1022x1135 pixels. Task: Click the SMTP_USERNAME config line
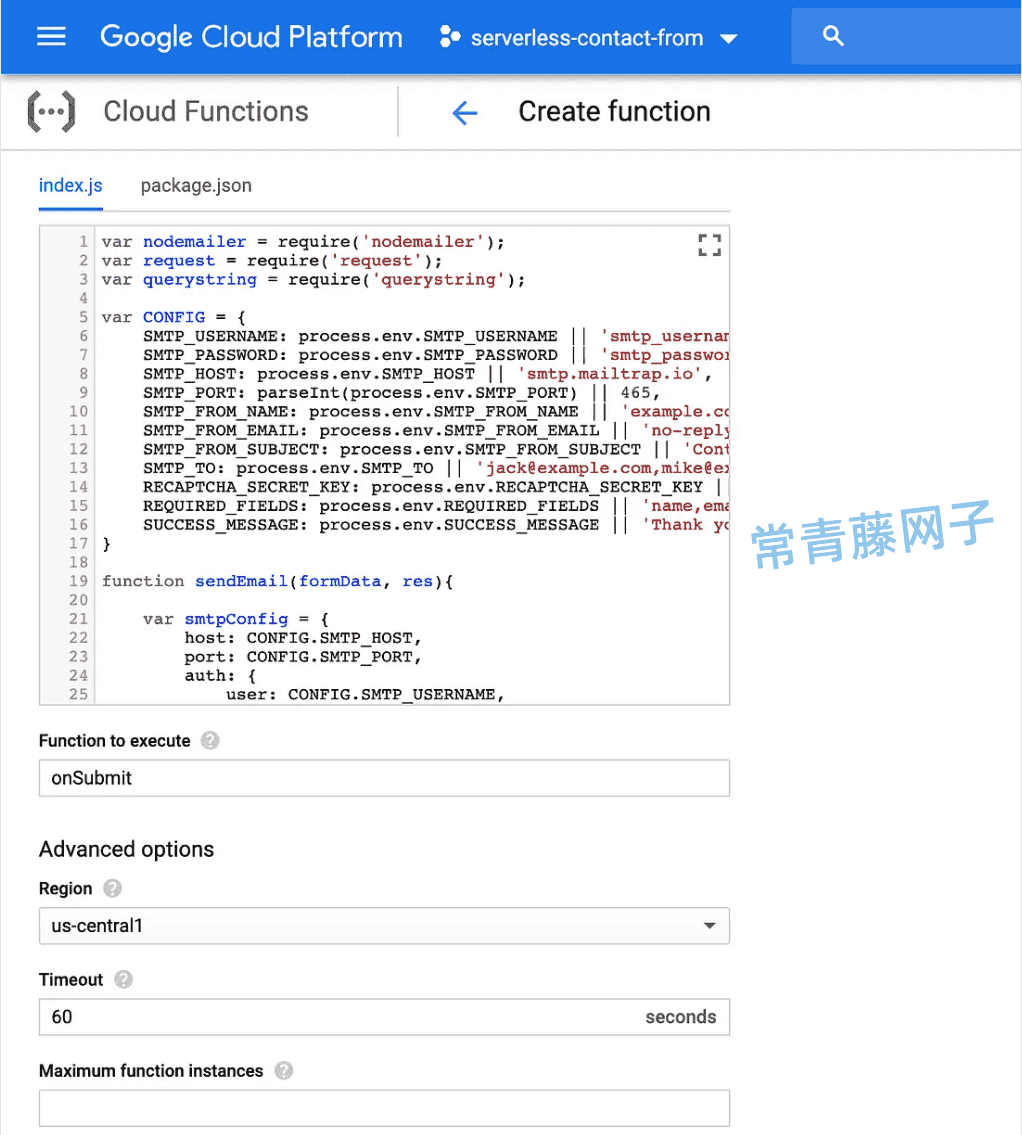tap(436, 336)
